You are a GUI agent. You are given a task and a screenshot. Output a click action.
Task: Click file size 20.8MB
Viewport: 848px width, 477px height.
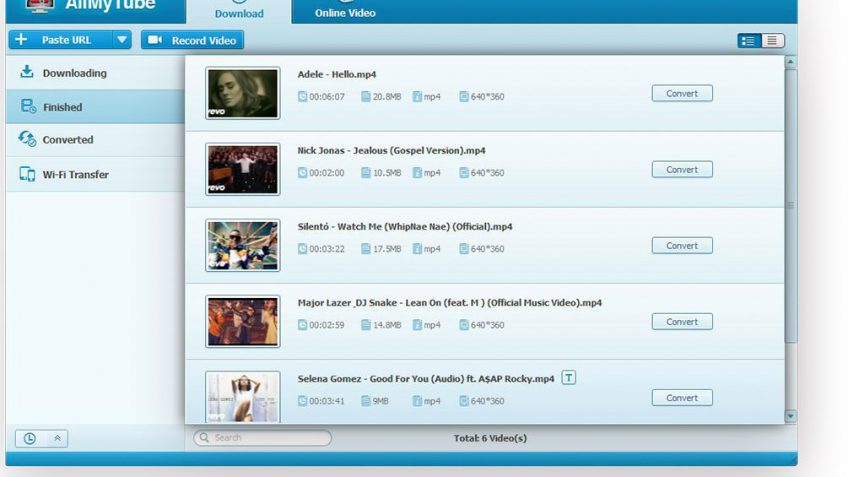tap(387, 97)
